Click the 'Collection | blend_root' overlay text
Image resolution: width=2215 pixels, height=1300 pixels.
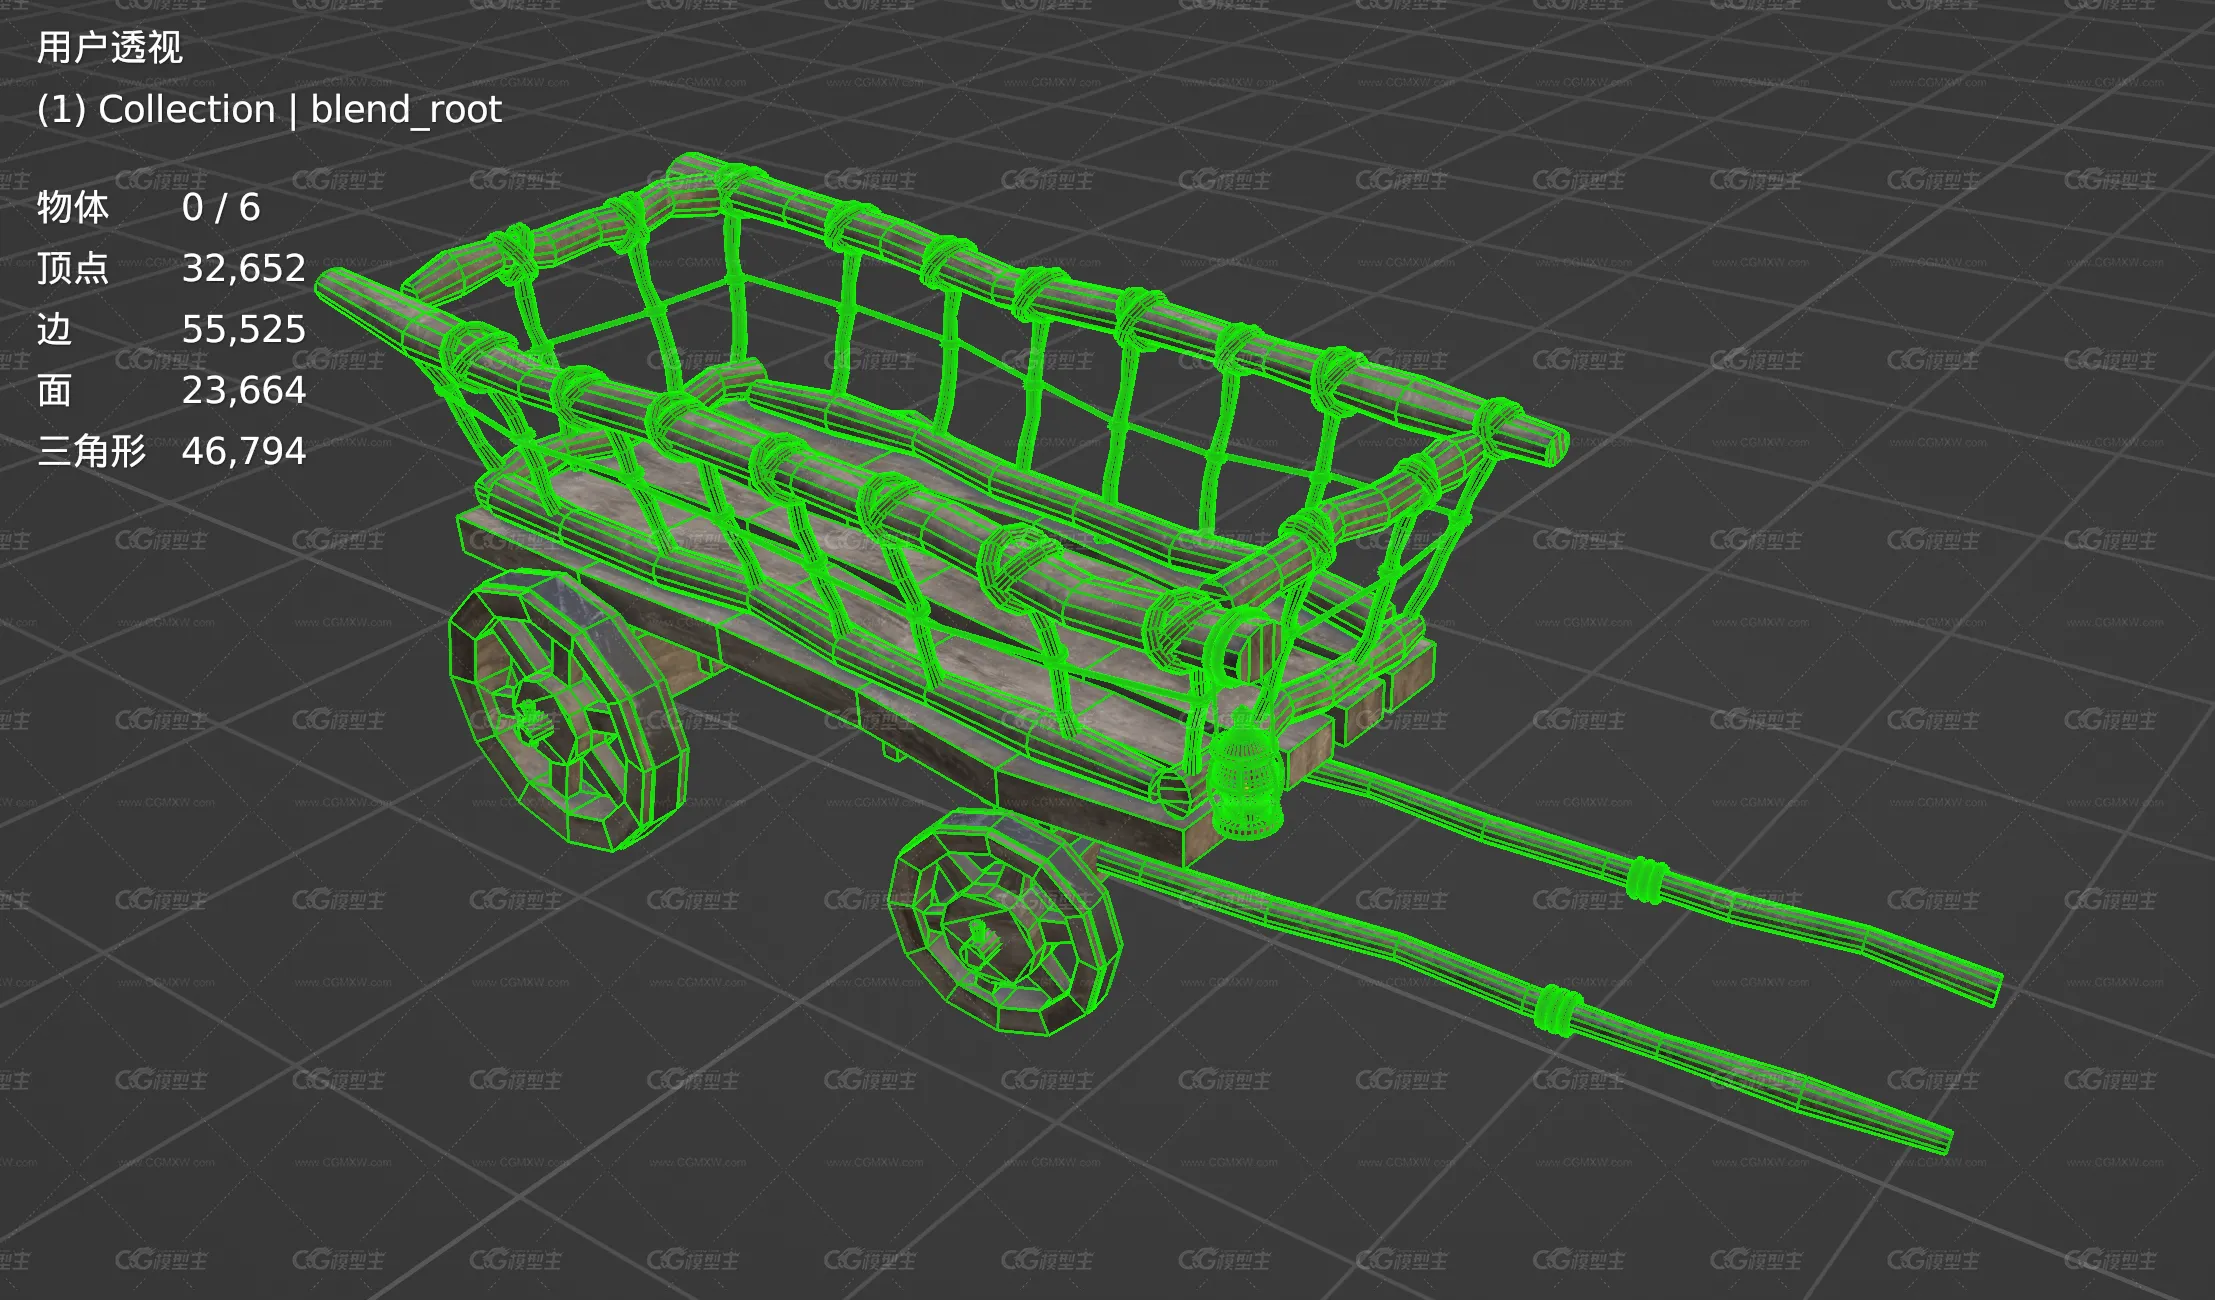[x=300, y=109]
